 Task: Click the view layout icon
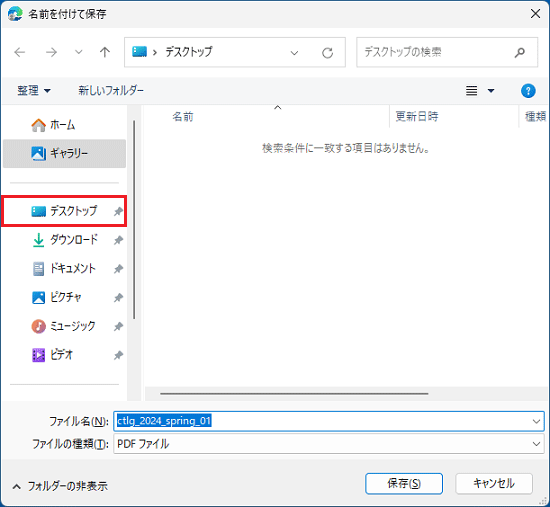pos(471,91)
